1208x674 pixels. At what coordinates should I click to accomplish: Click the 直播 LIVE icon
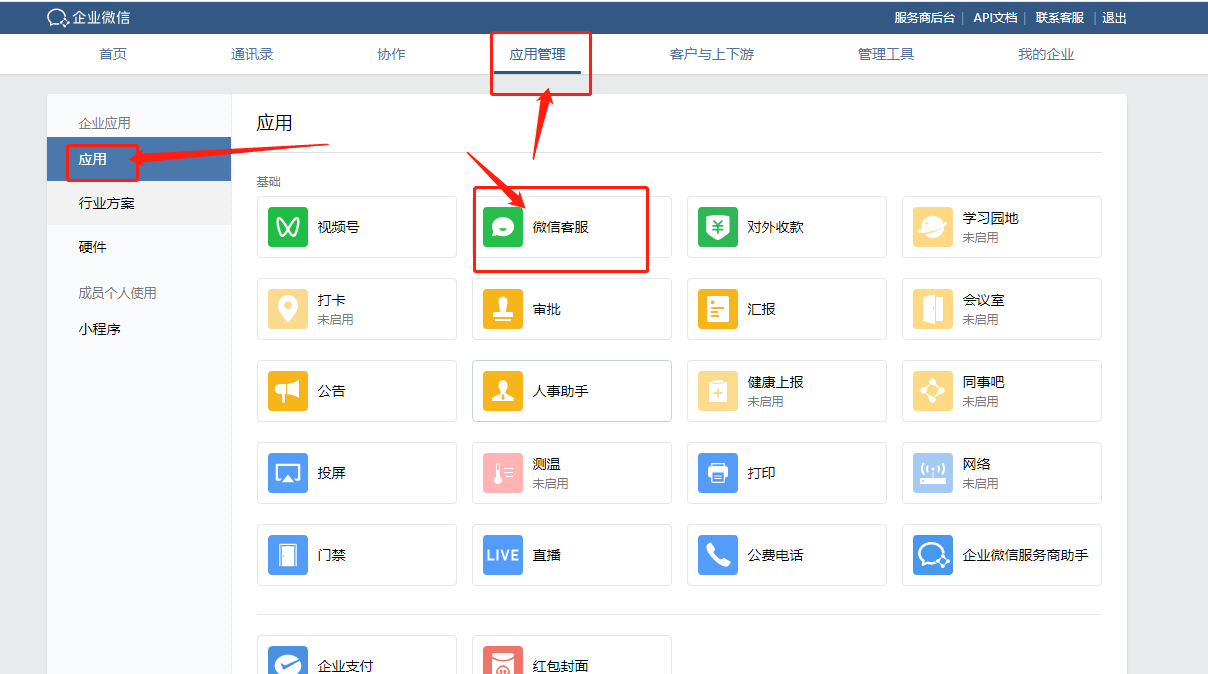(503, 555)
